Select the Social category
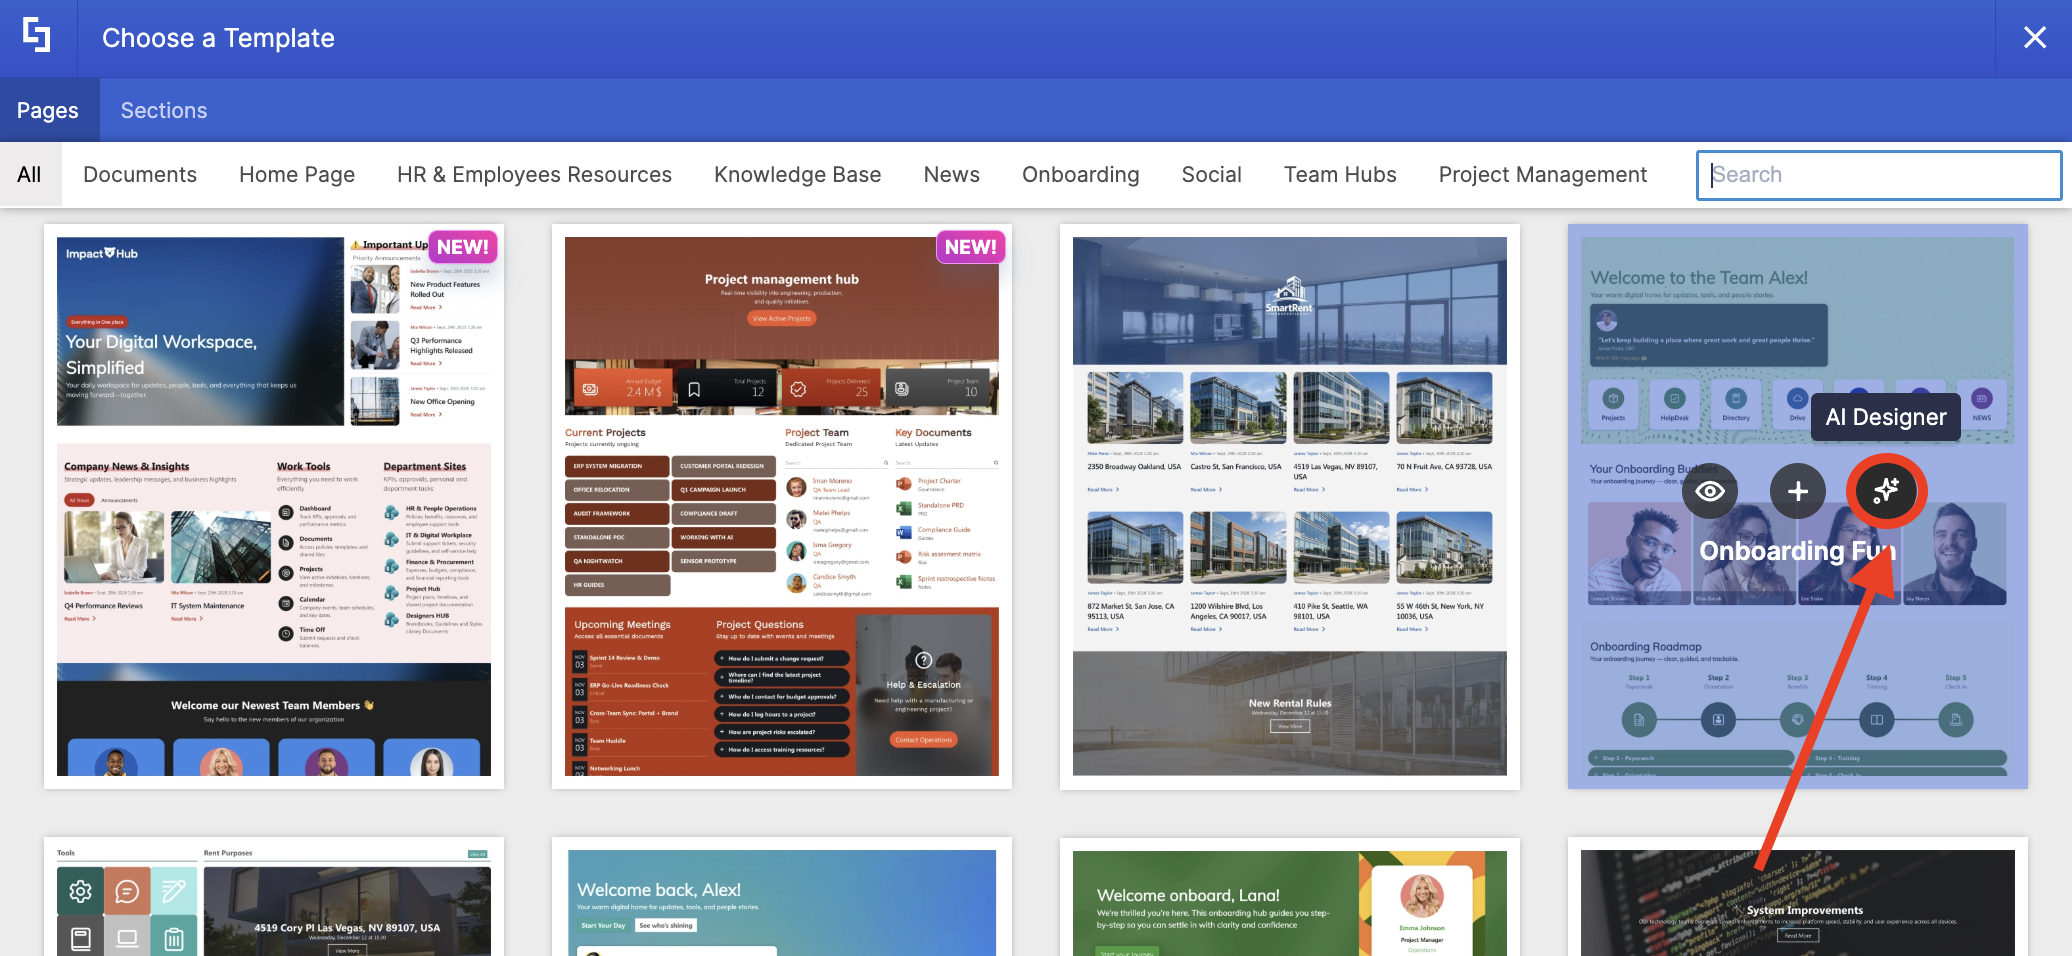The image size is (2072, 956). [1212, 175]
